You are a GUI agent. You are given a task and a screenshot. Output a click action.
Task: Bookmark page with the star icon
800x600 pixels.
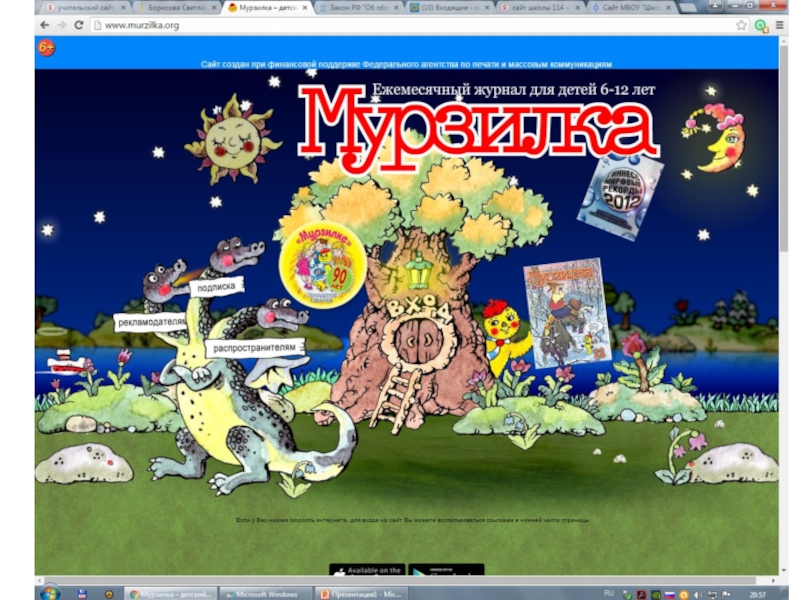(x=741, y=25)
